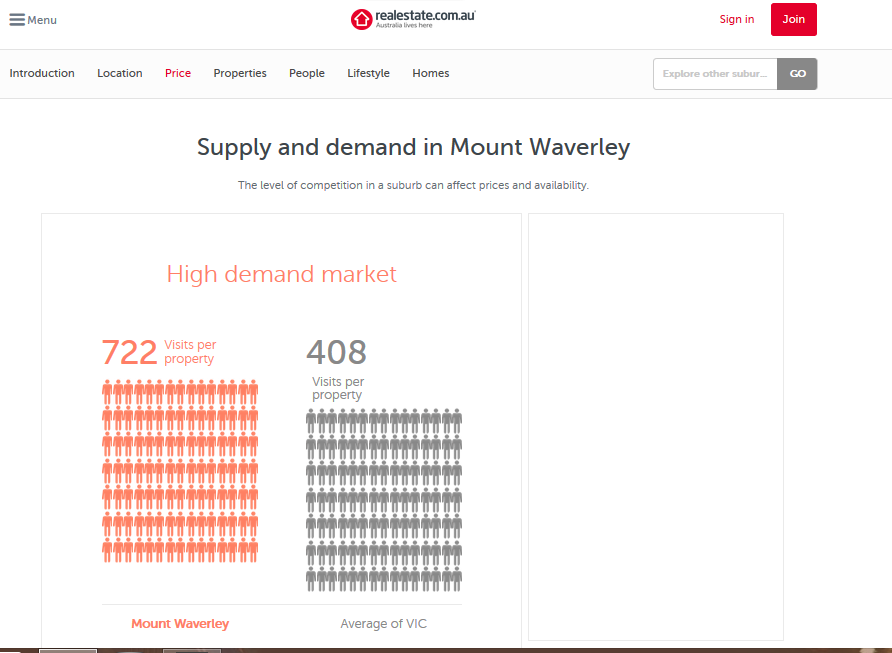Go to the Introduction section
The image size is (892, 653).
42,73
